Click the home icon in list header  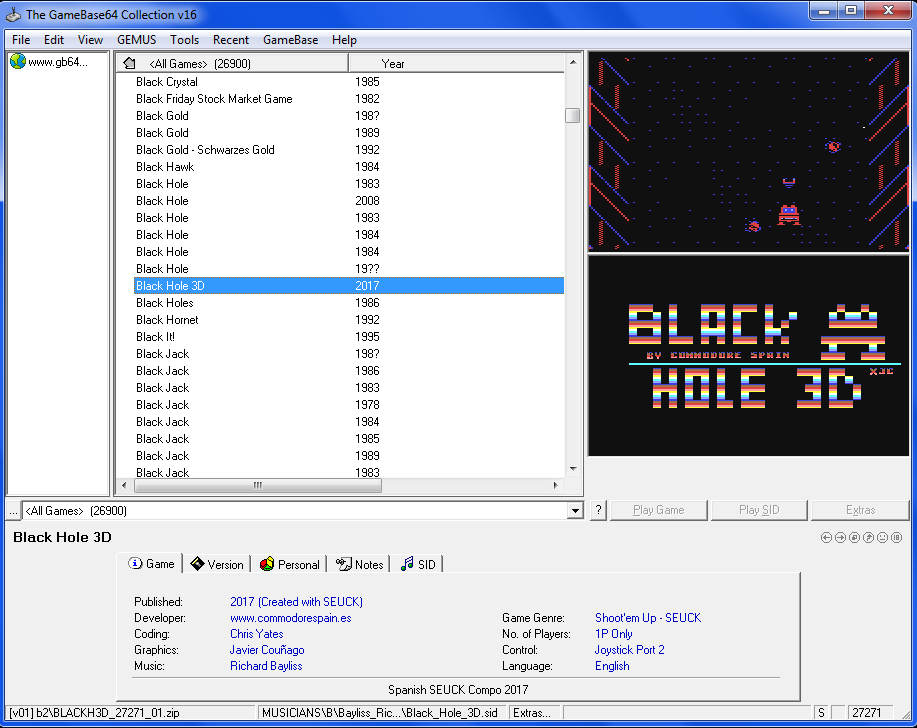tap(130, 63)
